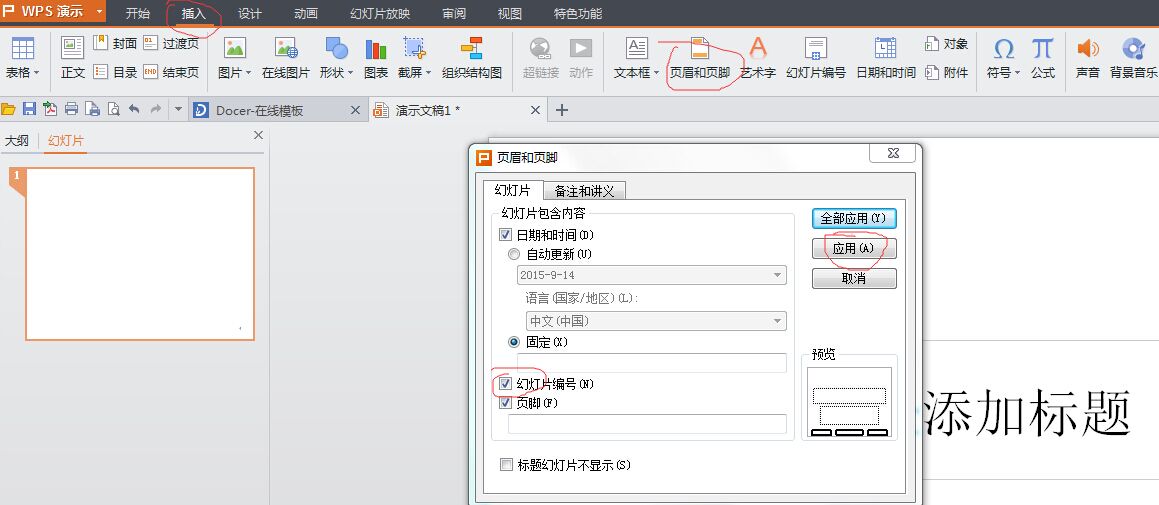Insert 日期和时间 from the ribbon

point(886,57)
